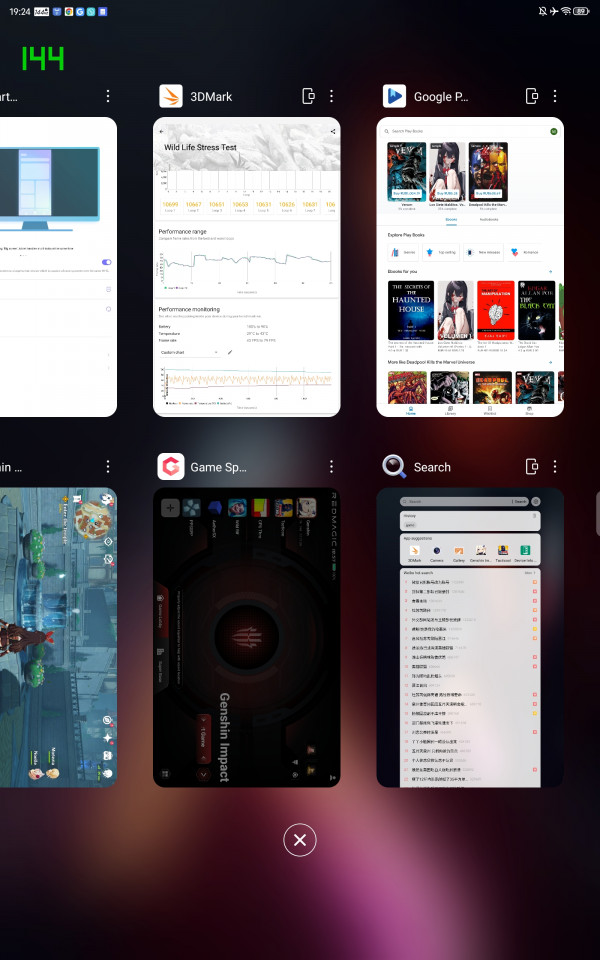Open the card showing a monitor illustration
Image resolution: width=600 pixels, height=960 pixels.
point(58,267)
